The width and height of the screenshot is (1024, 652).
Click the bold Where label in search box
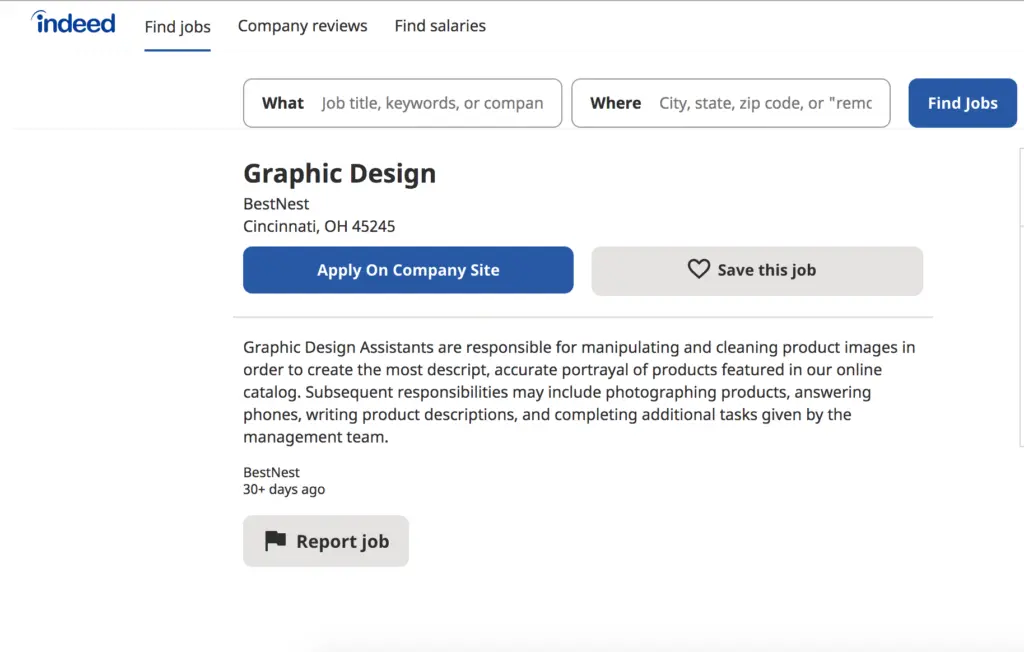pyautogui.click(x=615, y=103)
